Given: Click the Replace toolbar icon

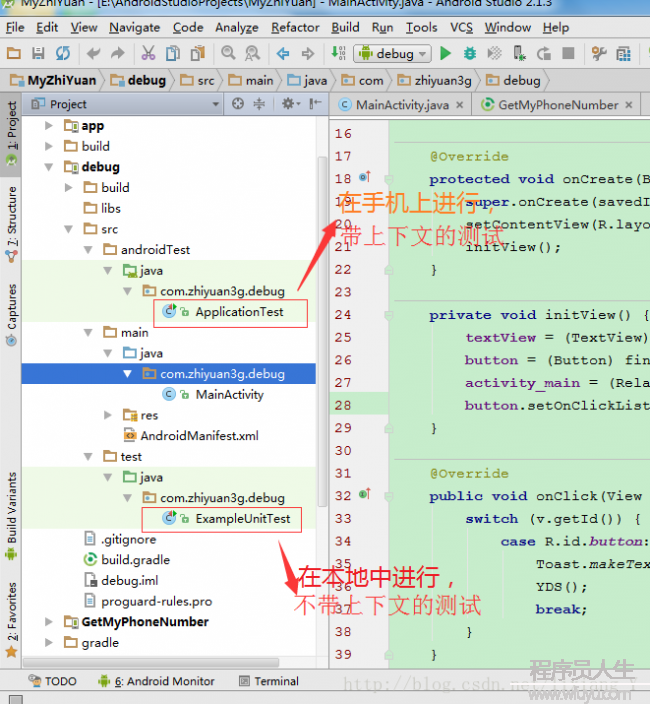Looking at the screenshot, I should [x=252, y=53].
